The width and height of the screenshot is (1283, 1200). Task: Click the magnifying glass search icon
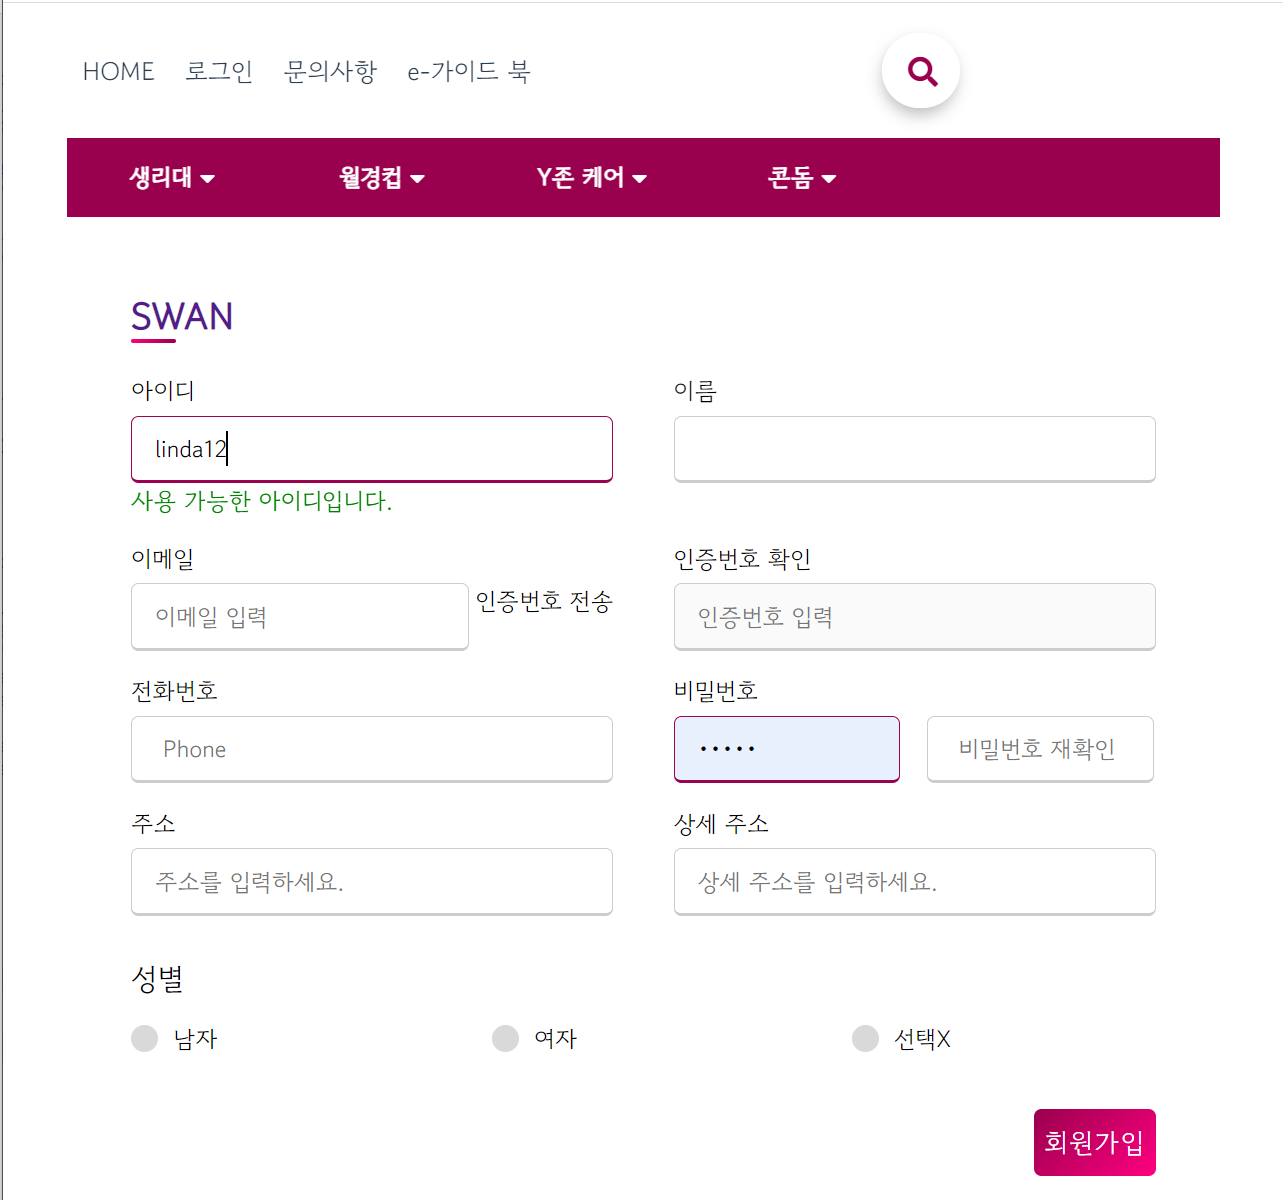tap(921, 72)
